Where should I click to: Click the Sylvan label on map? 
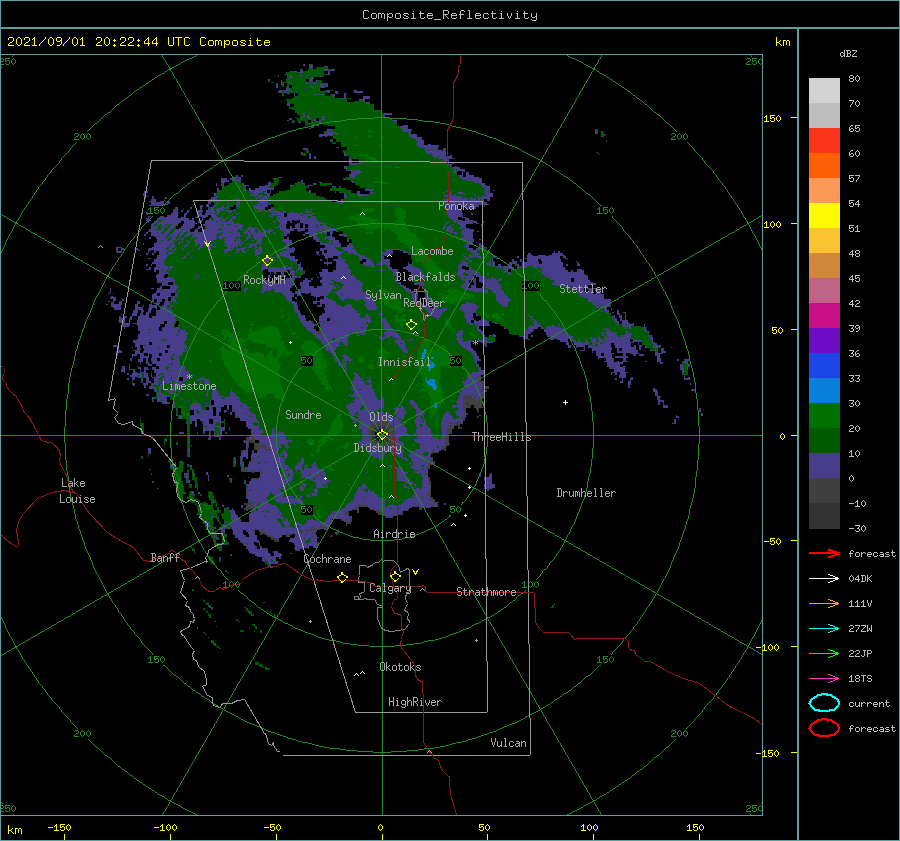(383, 295)
